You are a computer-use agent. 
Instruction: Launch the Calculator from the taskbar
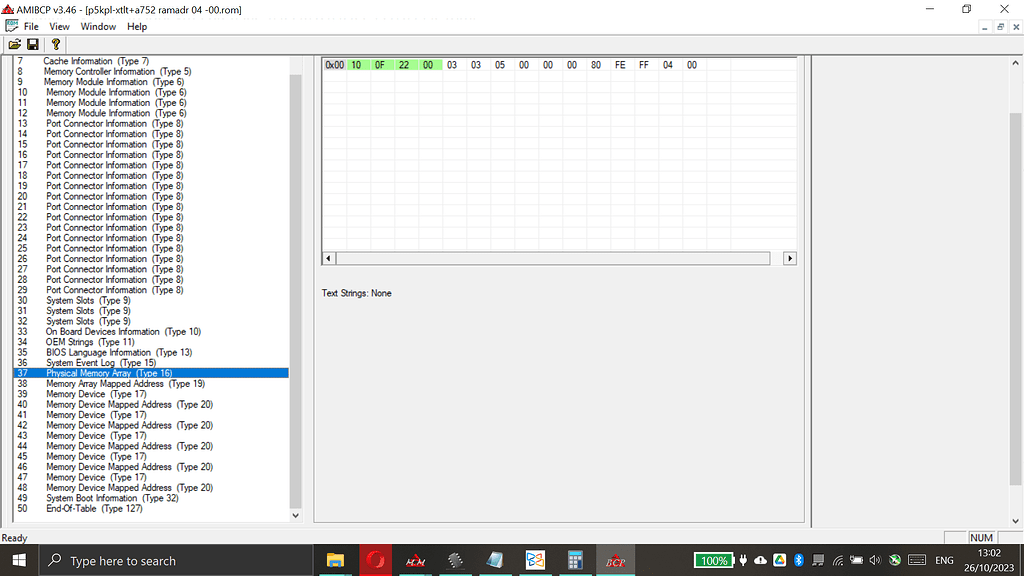[575, 561]
